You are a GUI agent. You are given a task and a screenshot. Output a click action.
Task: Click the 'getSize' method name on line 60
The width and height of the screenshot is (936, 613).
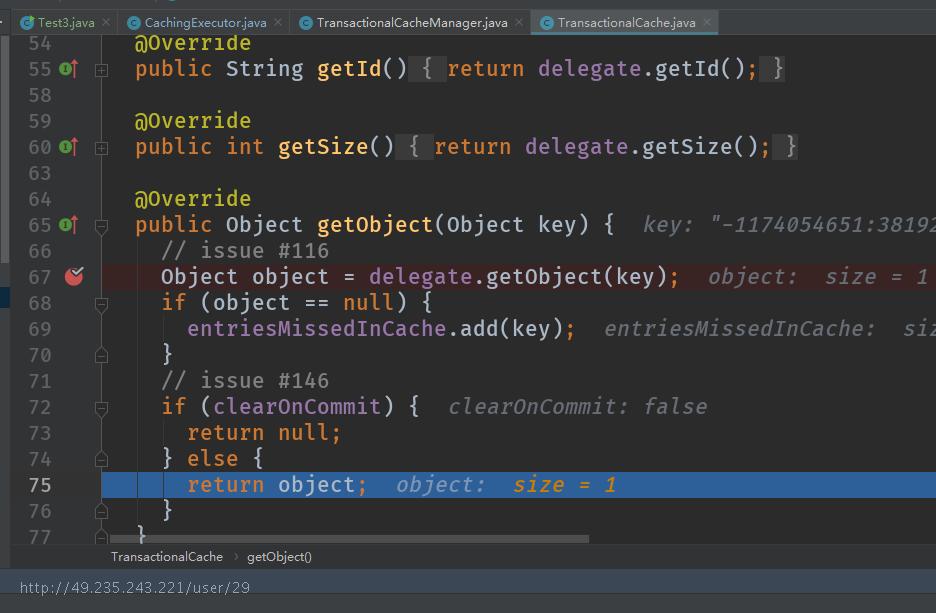coord(323,147)
